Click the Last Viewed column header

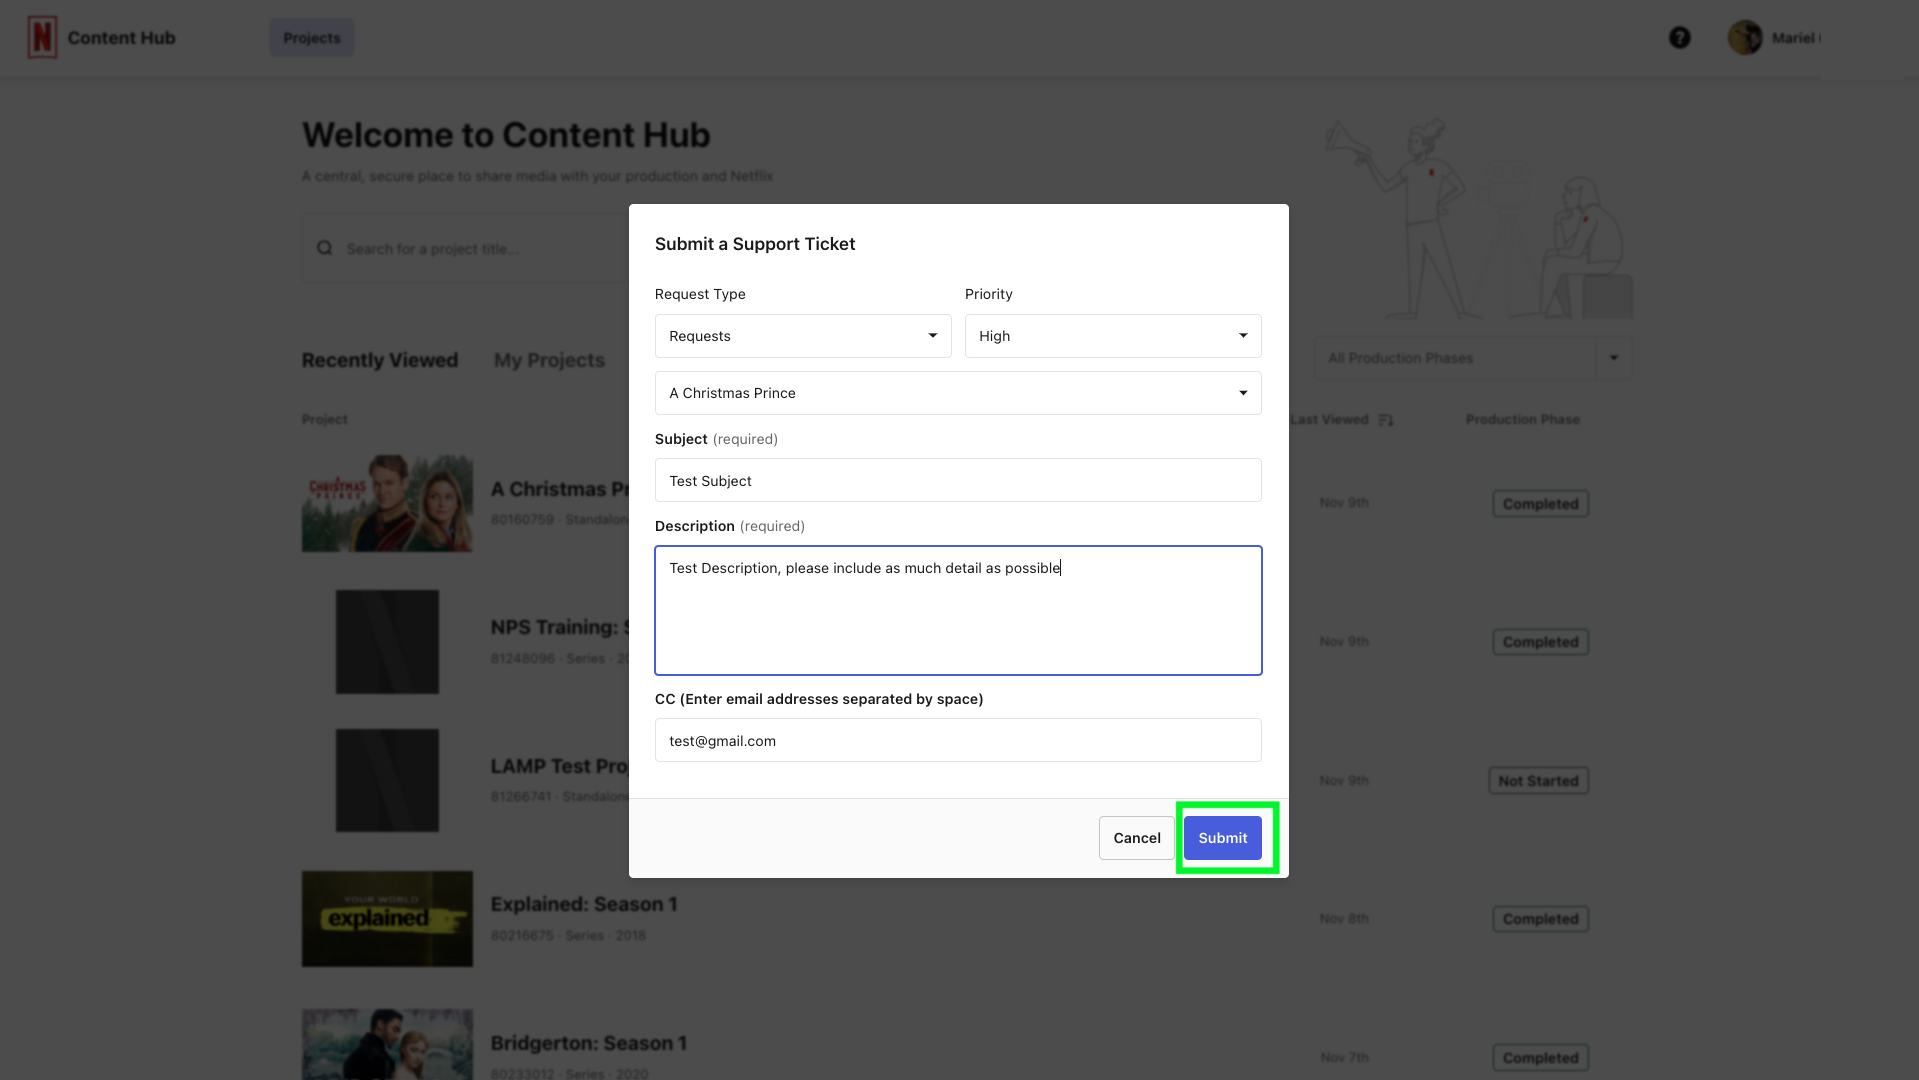tap(1329, 420)
